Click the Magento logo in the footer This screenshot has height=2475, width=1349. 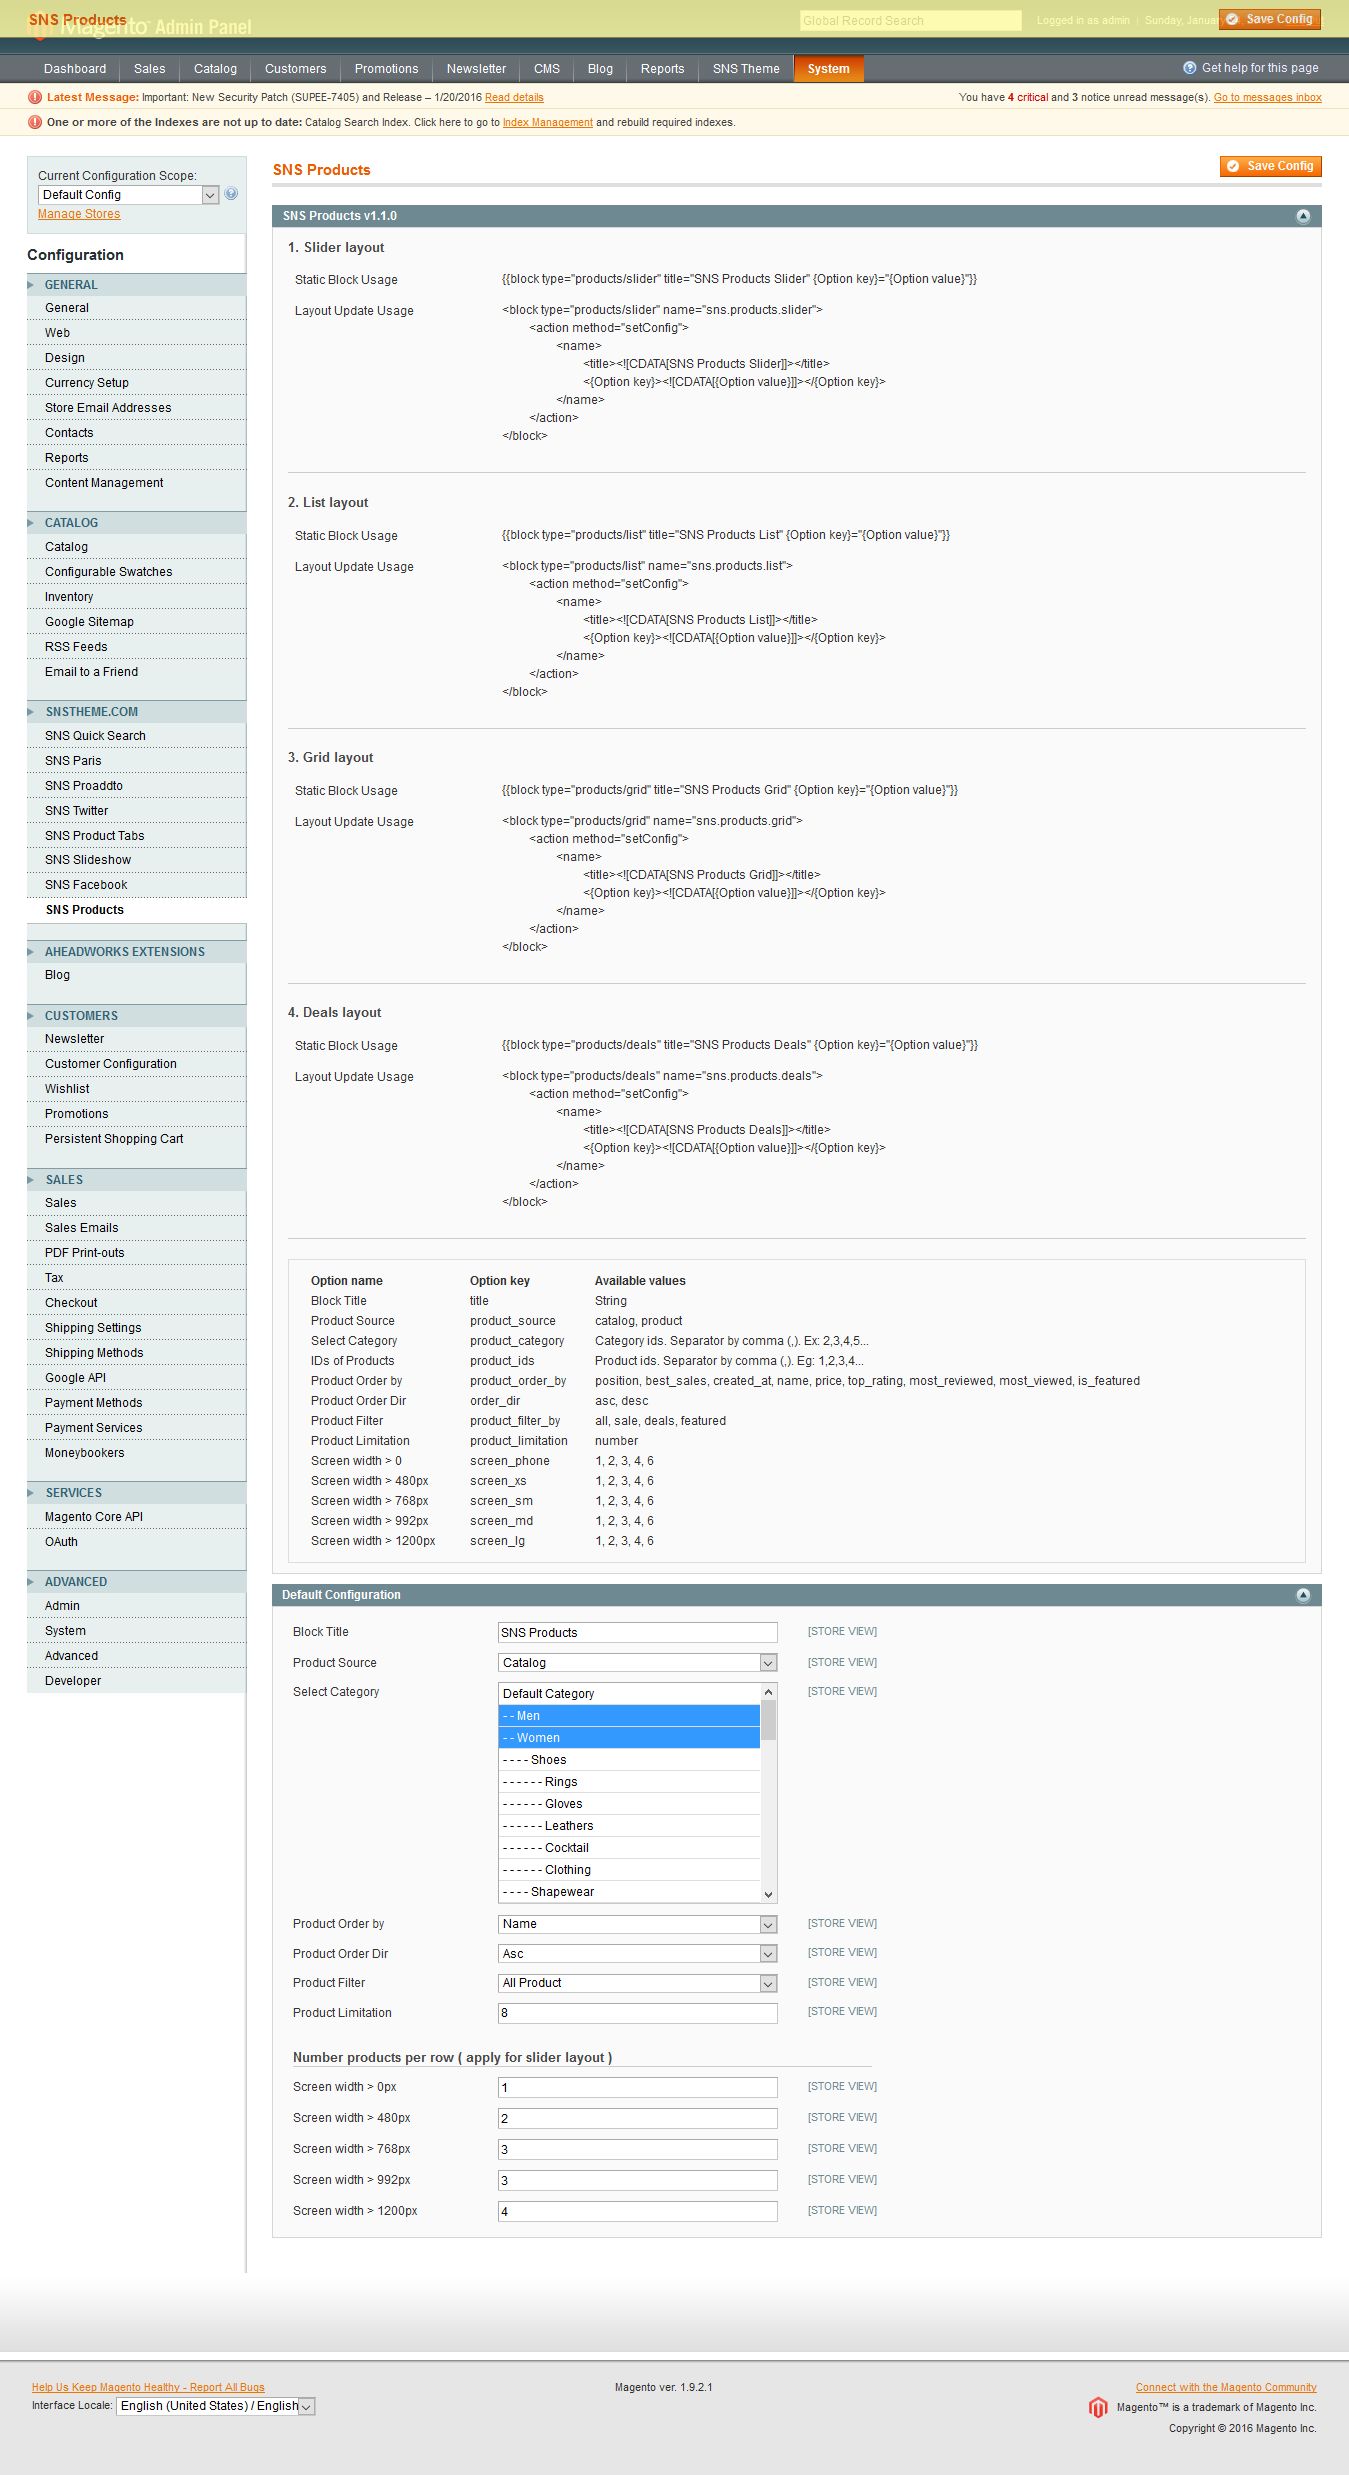[1098, 2407]
